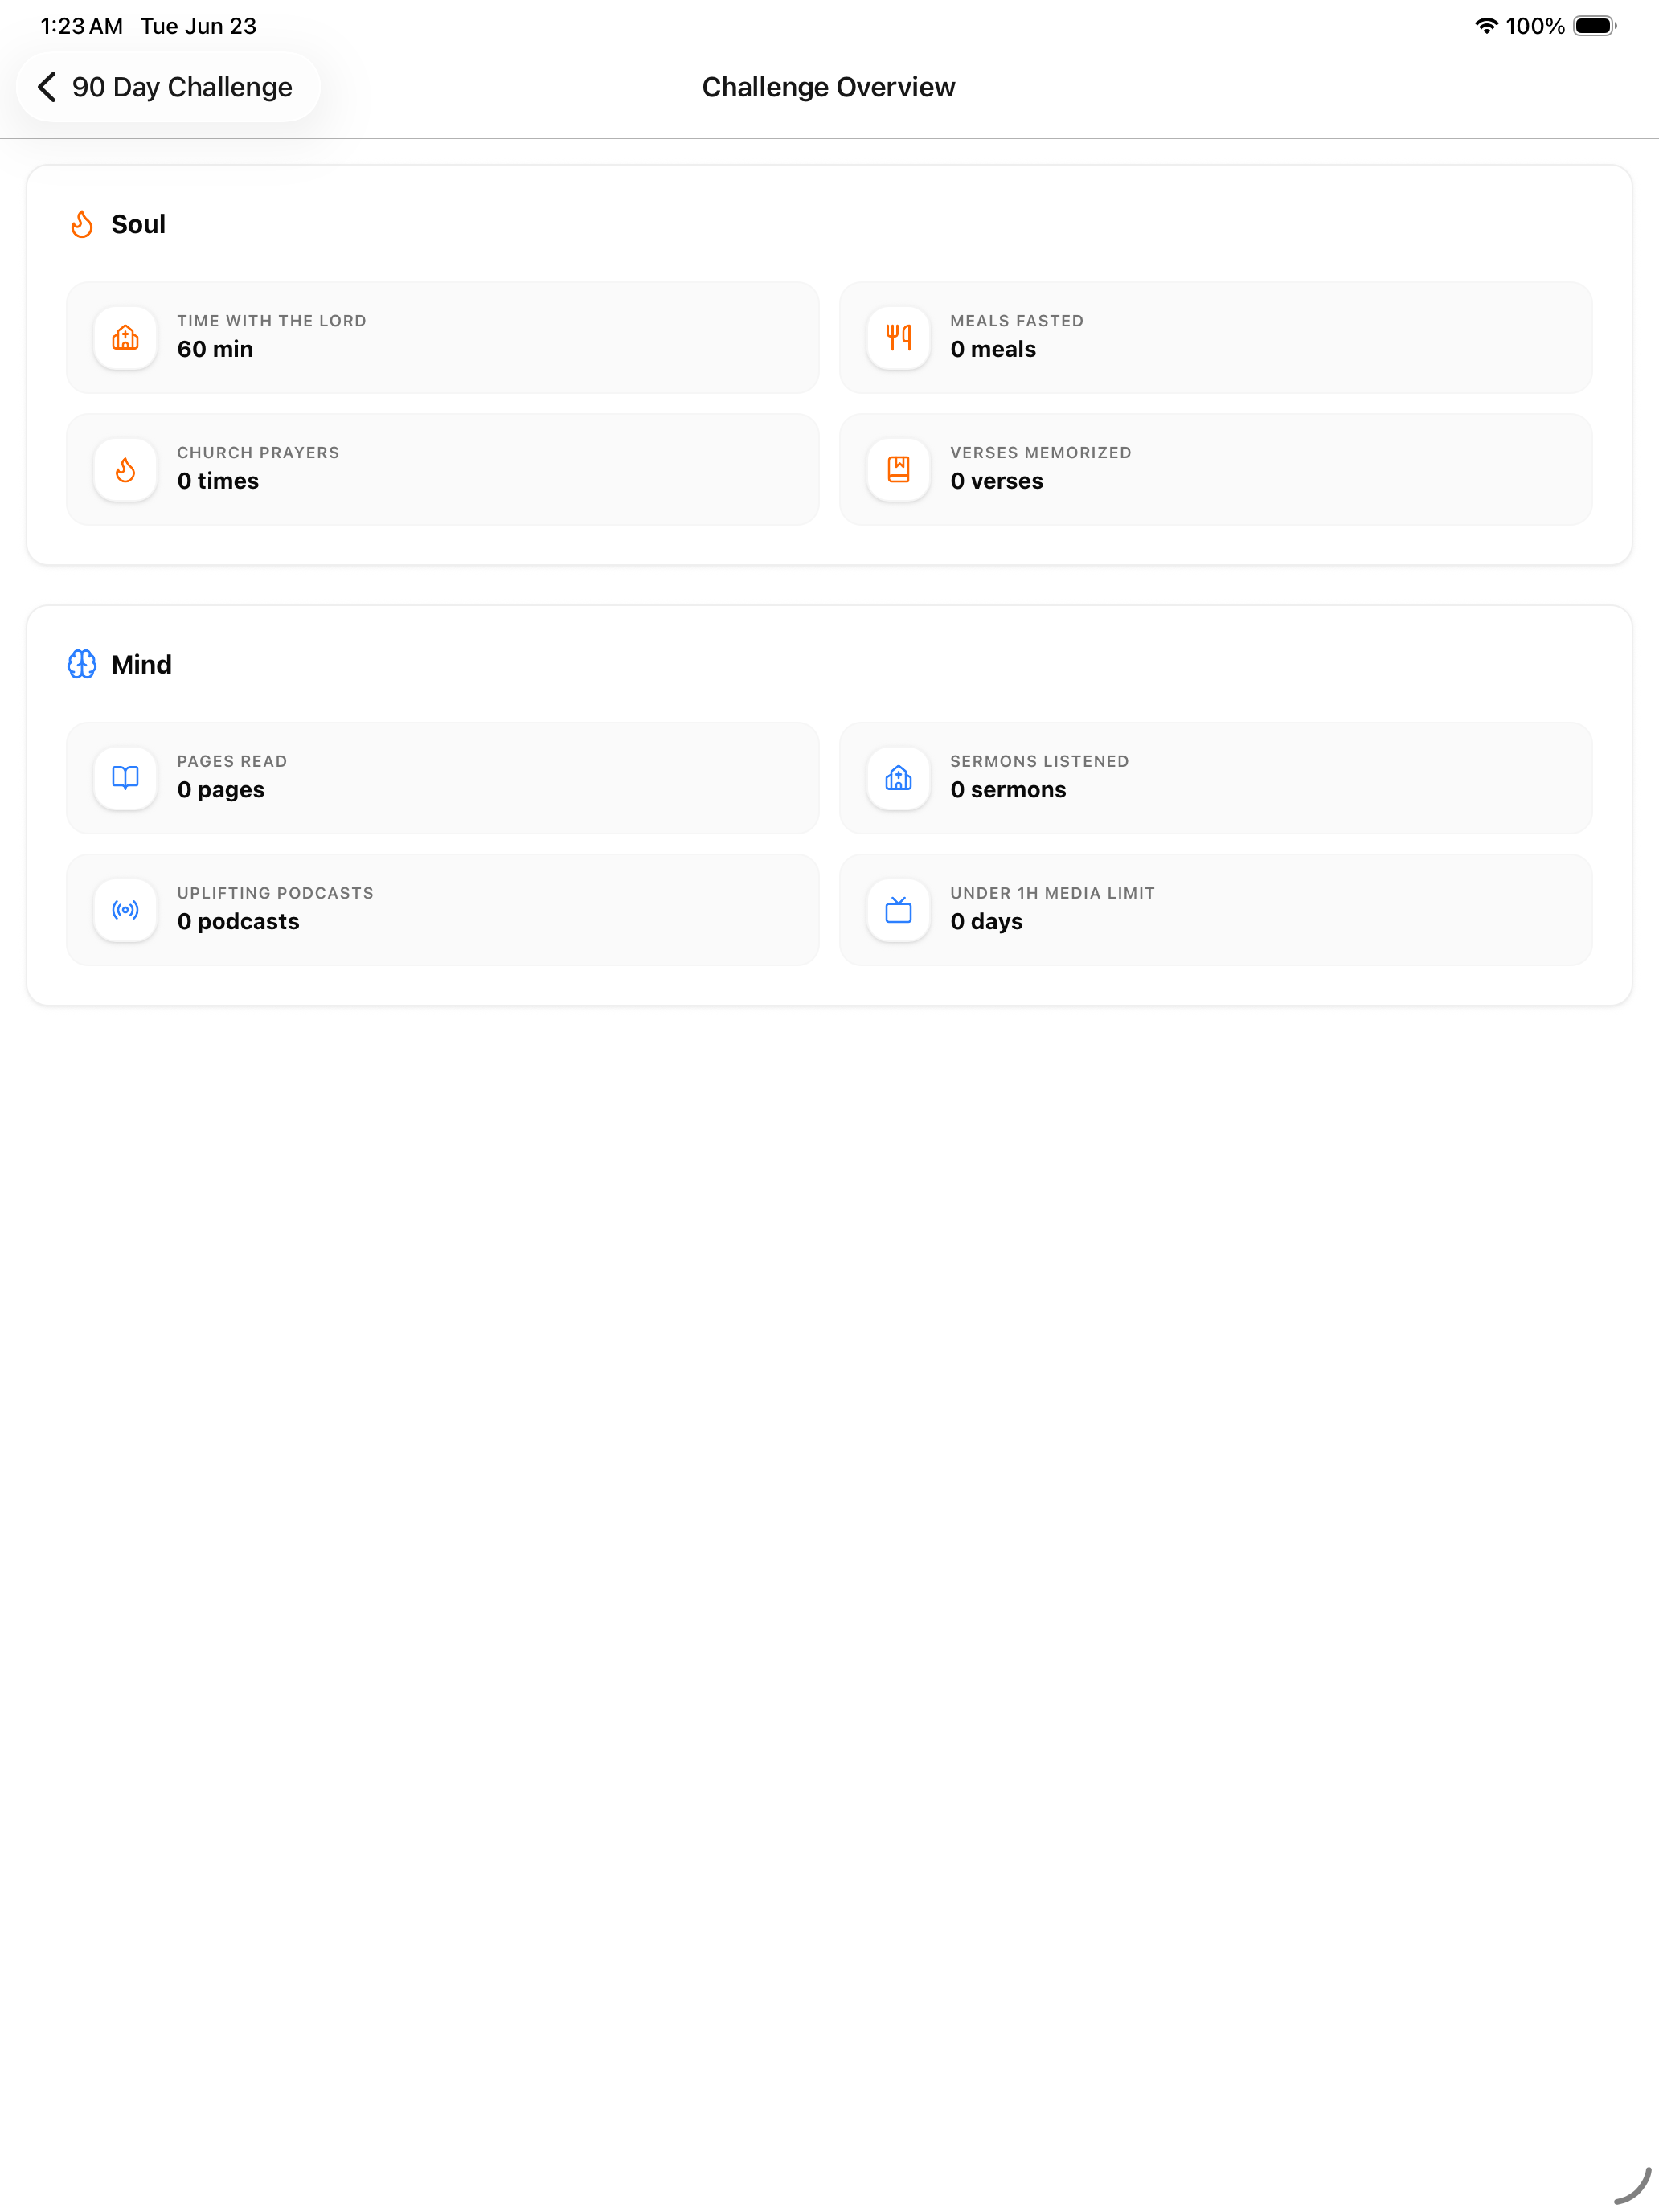Viewport: 1659px width, 2212px height.
Task: Tap the Uplifting Podcasts broadcast icon
Action: pos(125,910)
